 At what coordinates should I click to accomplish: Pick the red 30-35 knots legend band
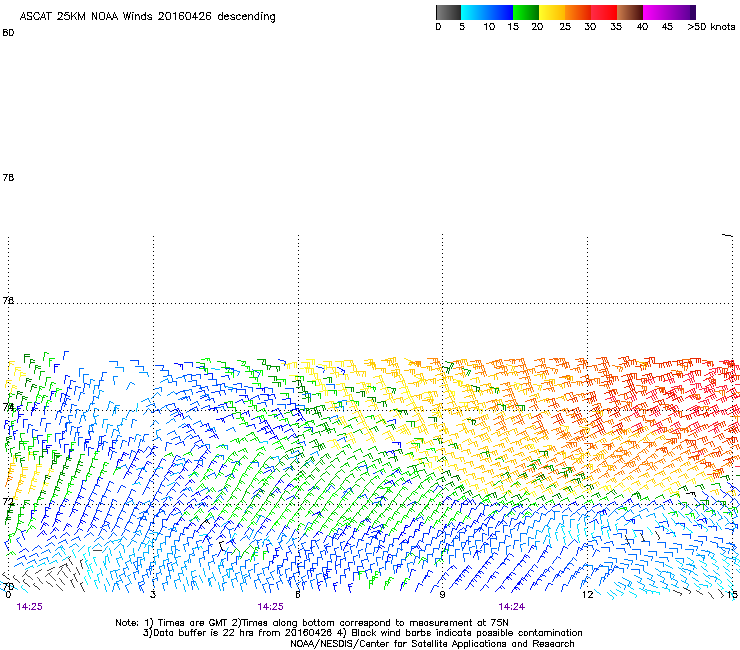[604, 12]
